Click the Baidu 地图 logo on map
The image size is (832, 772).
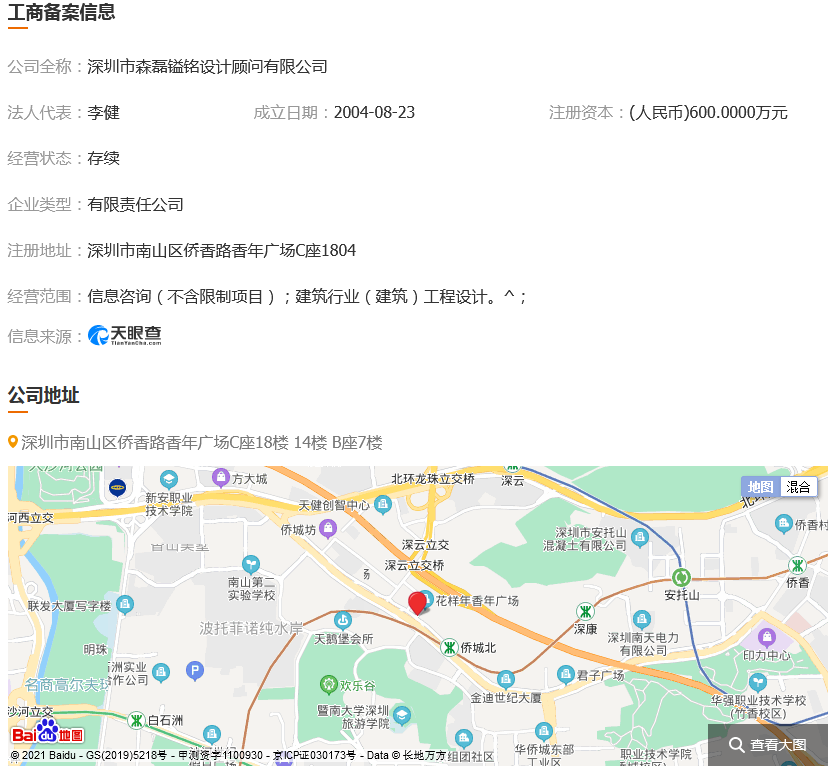[x=48, y=732]
